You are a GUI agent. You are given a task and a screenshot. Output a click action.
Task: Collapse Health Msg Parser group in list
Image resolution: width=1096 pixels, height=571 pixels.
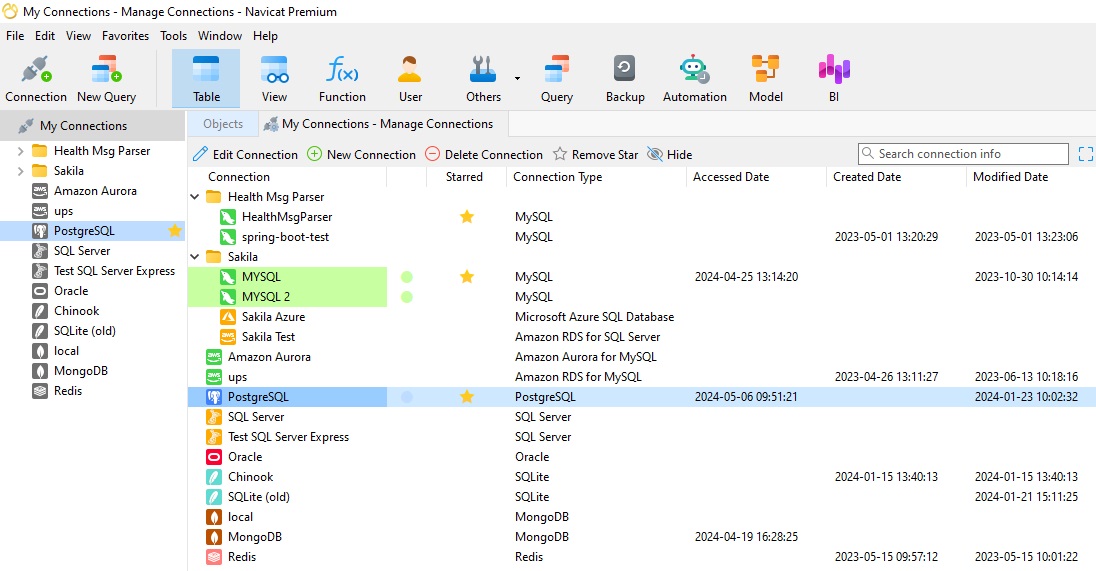[x=195, y=197]
